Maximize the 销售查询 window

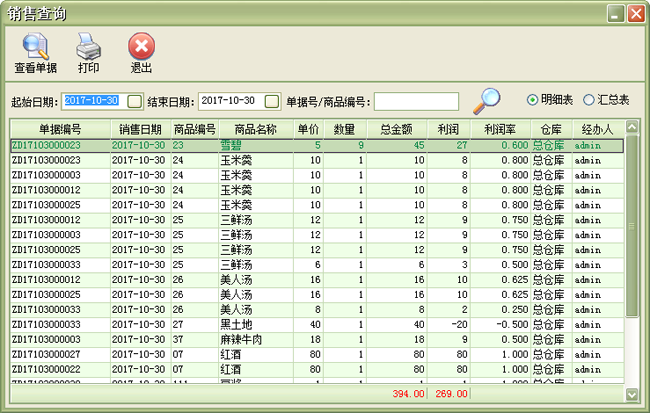(x=615, y=13)
